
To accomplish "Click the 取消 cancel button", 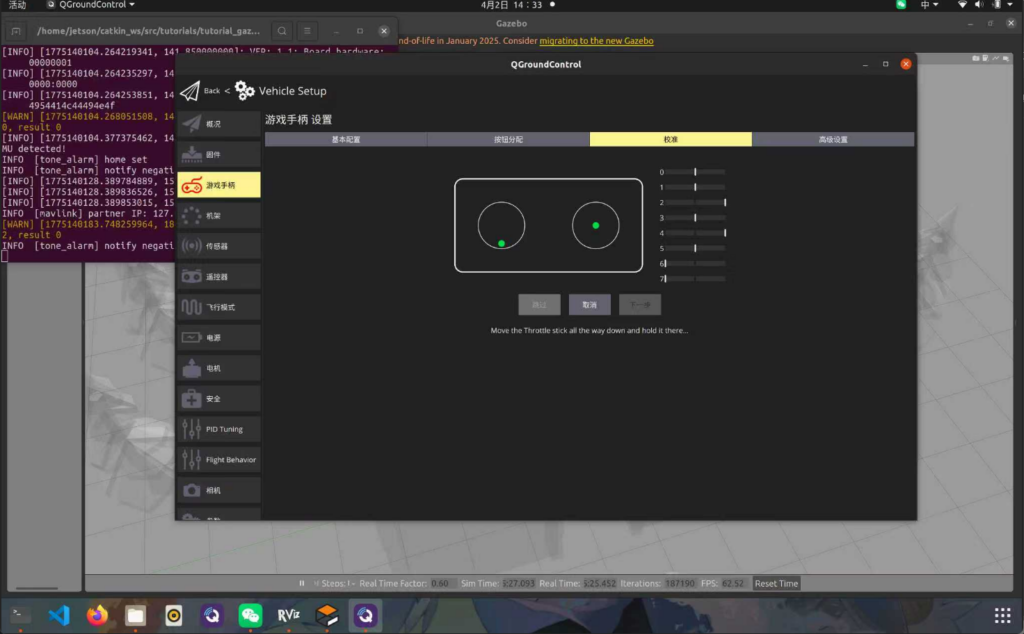I will [589, 305].
